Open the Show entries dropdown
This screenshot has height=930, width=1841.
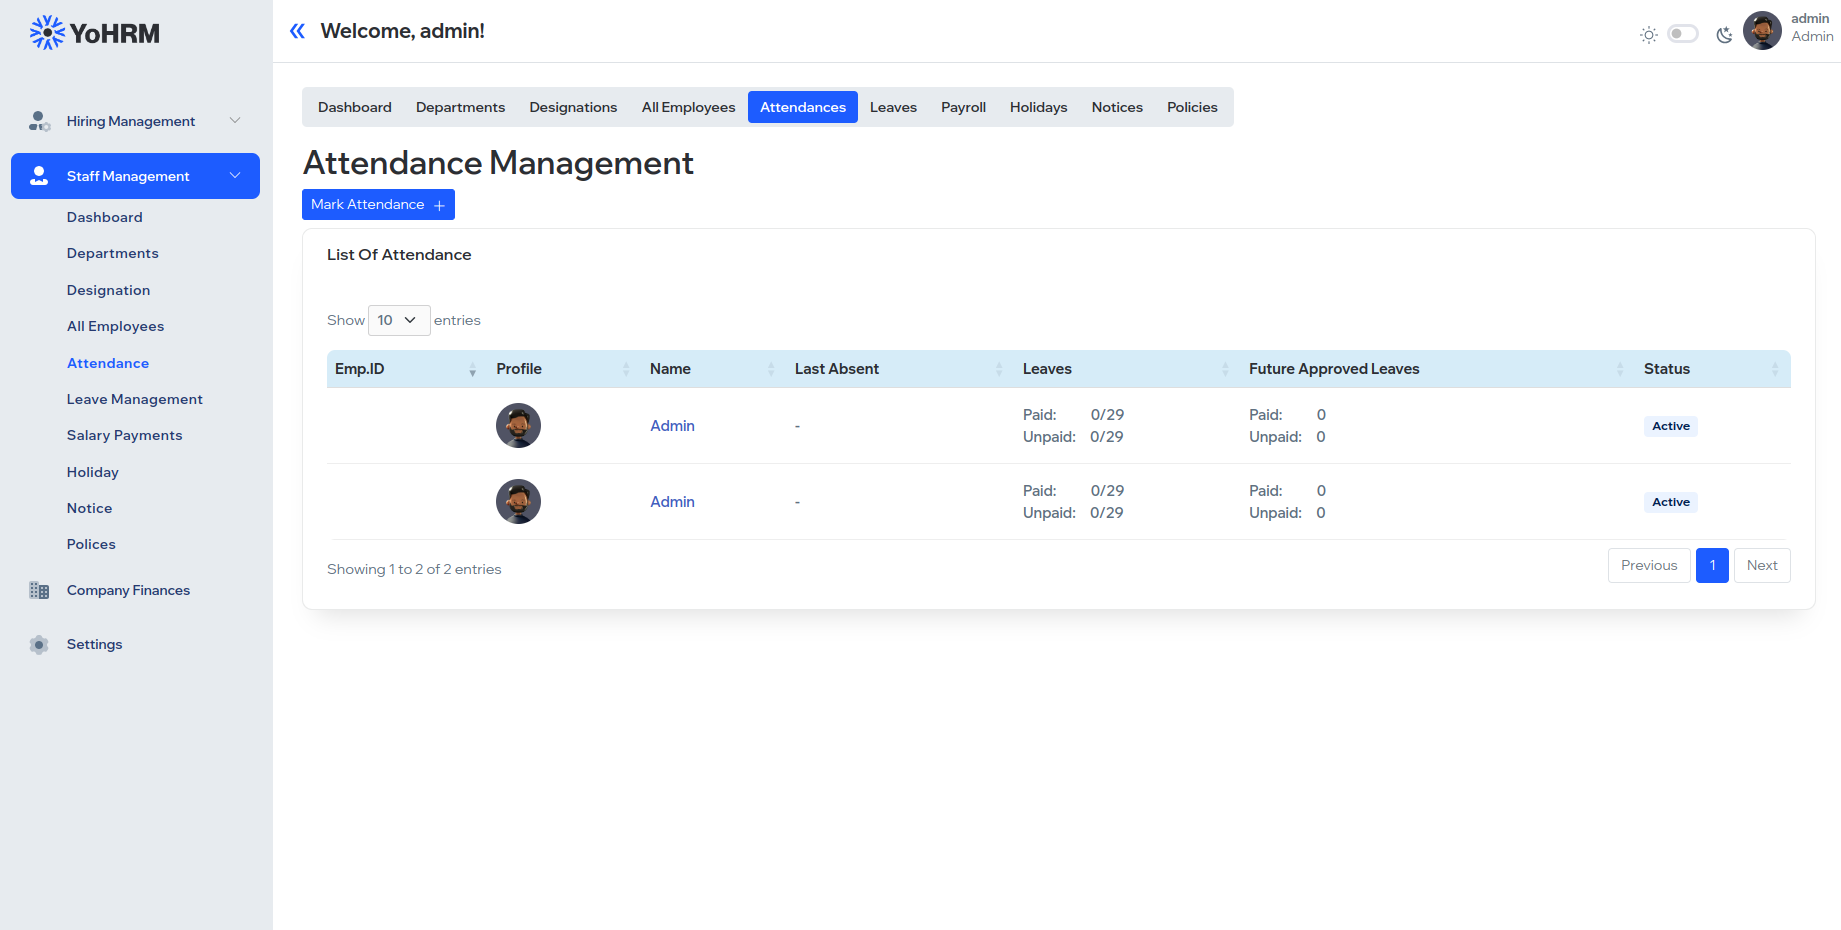tap(399, 320)
